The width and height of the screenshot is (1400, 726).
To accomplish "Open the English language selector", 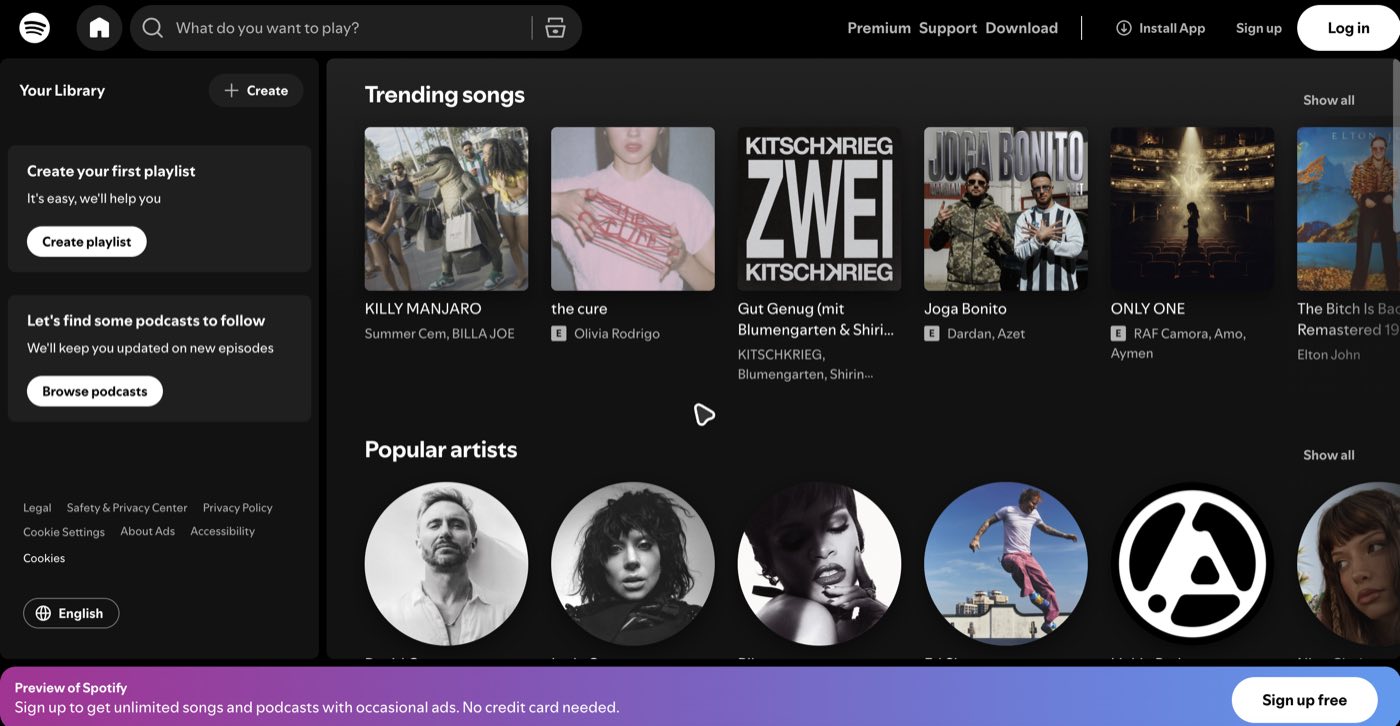I will [71, 613].
